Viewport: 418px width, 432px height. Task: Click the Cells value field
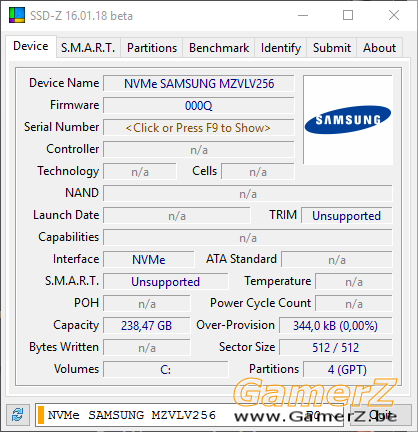coord(258,172)
